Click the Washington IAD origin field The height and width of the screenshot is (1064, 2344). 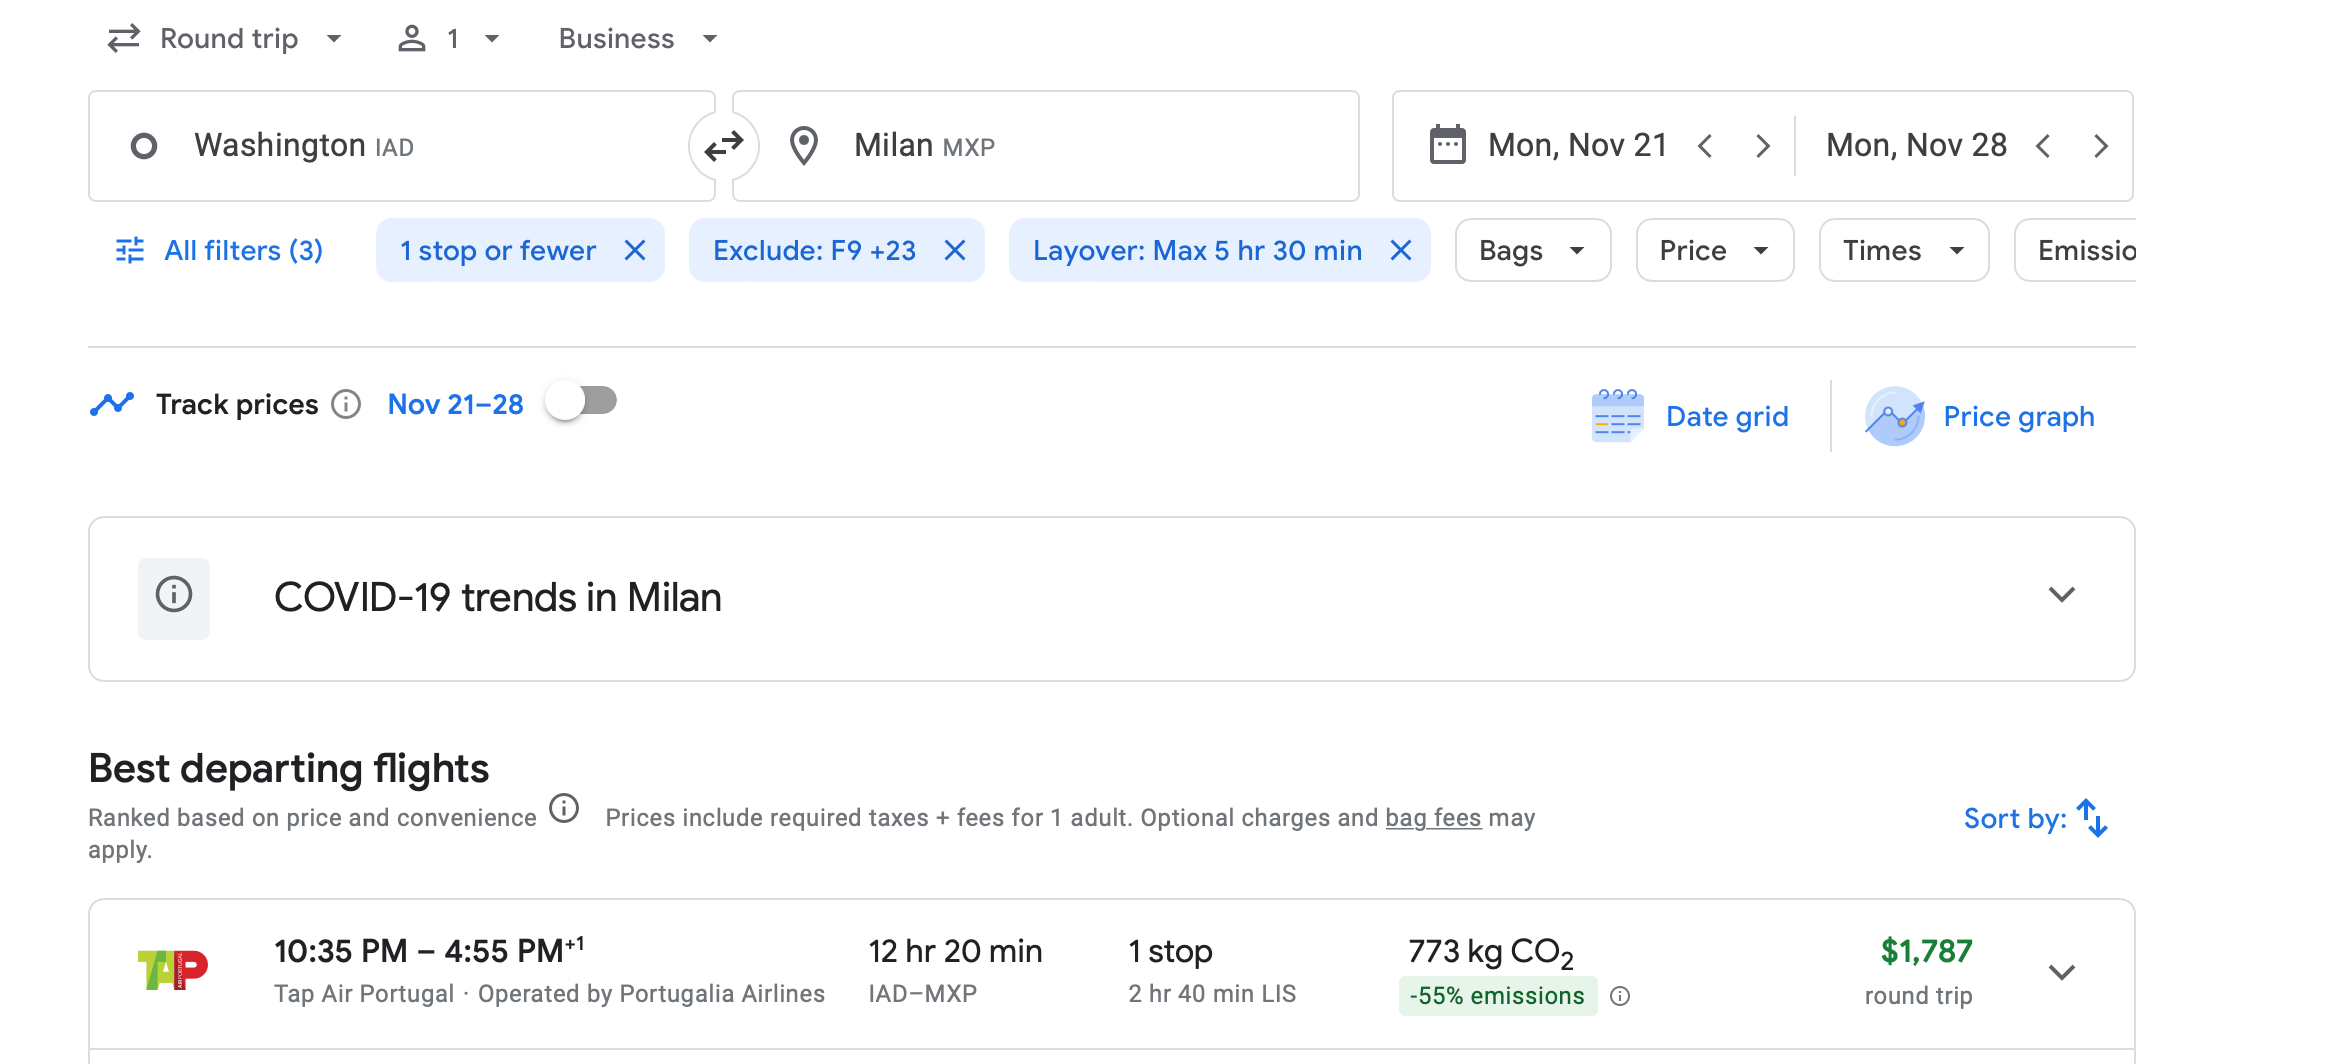point(400,146)
